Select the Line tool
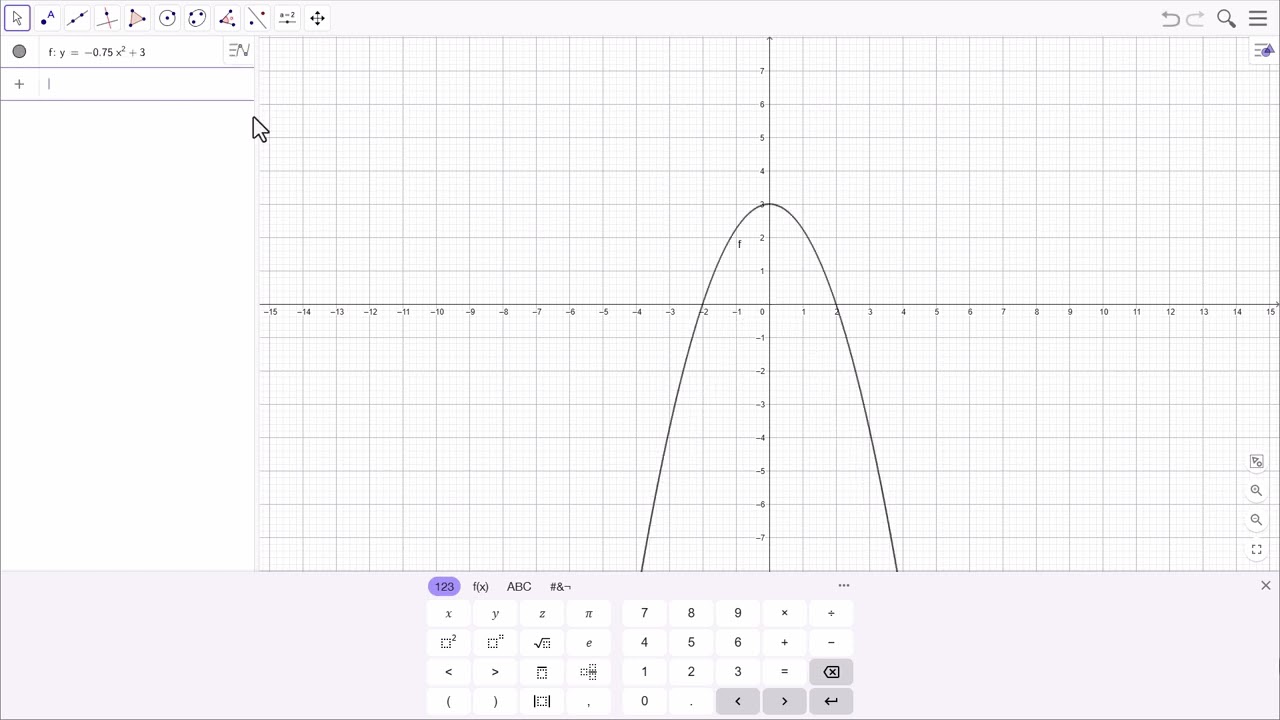Image resolution: width=1280 pixels, height=720 pixels. pos(77,18)
